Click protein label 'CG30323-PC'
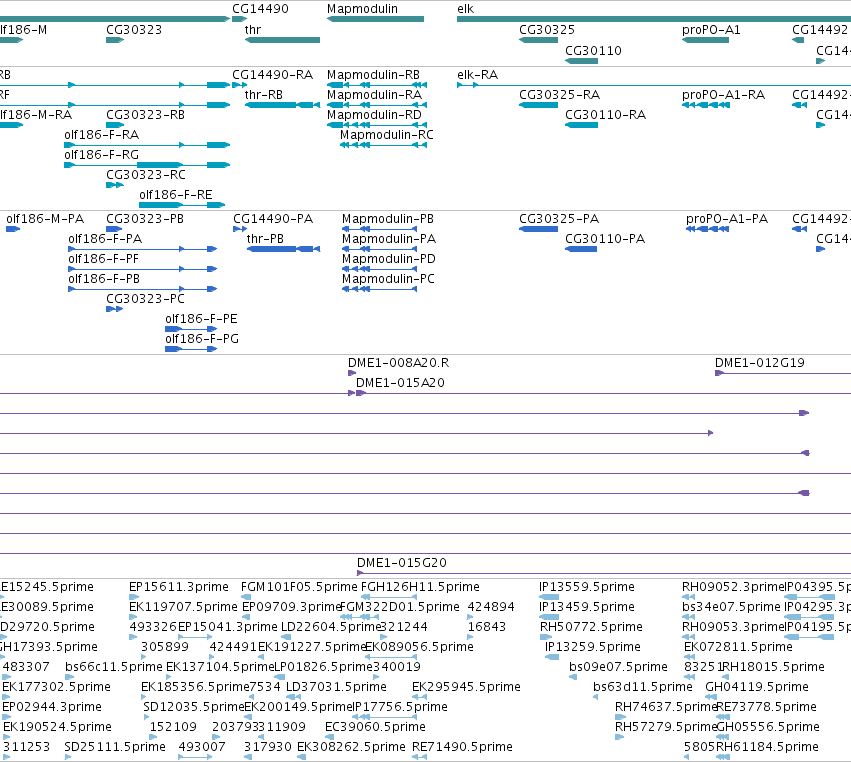Viewport: 851px width, 762px height. click(x=145, y=299)
